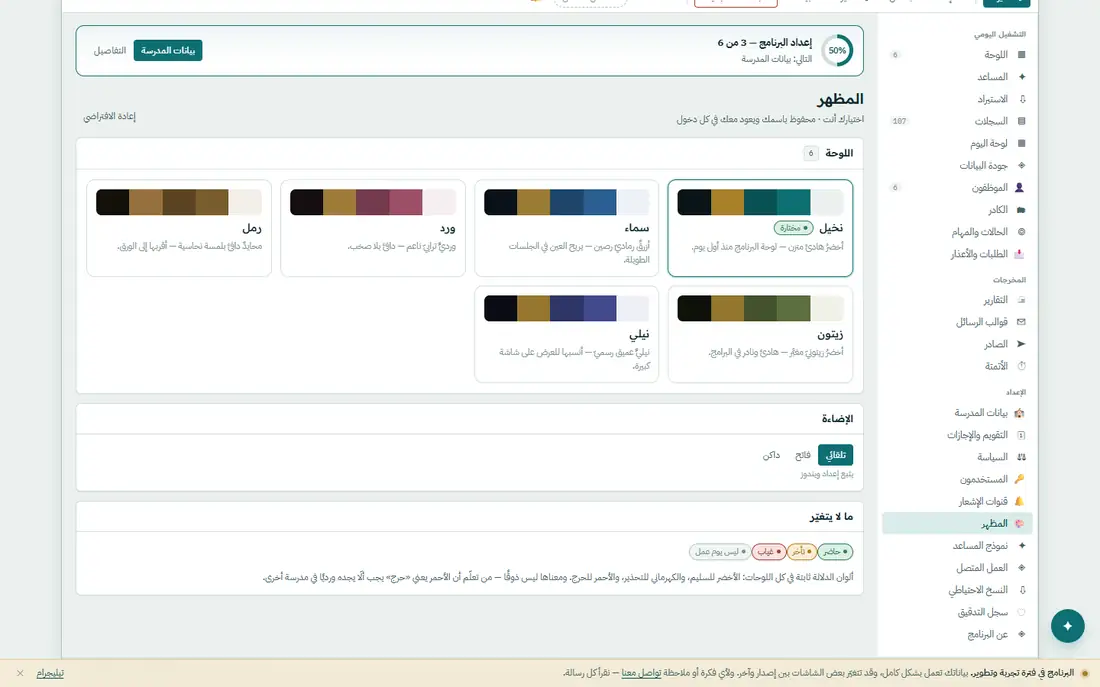Click إعادة الافتراضي reset button
The image size is (1100, 687).
coord(109,116)
